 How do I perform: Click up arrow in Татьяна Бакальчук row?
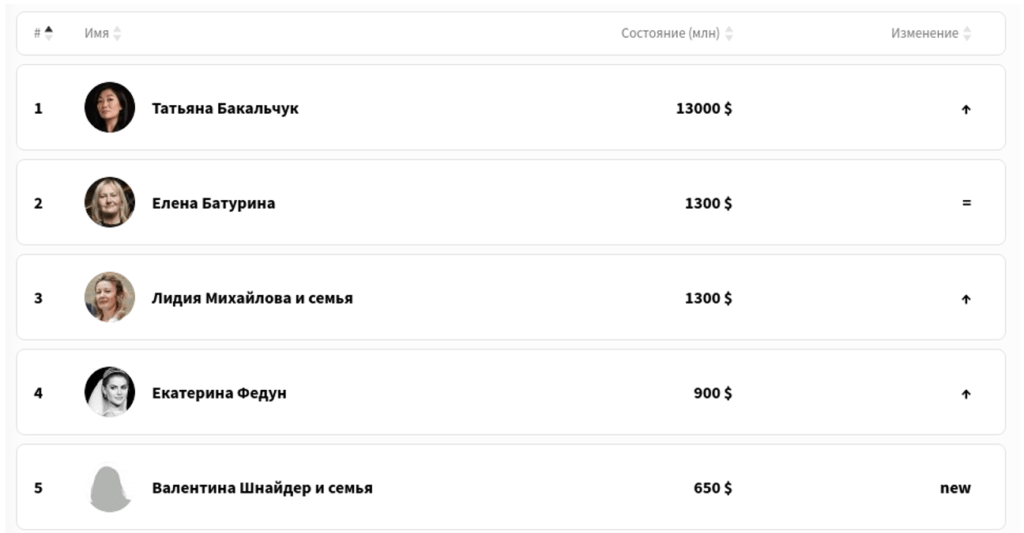(x=966, y=109)
